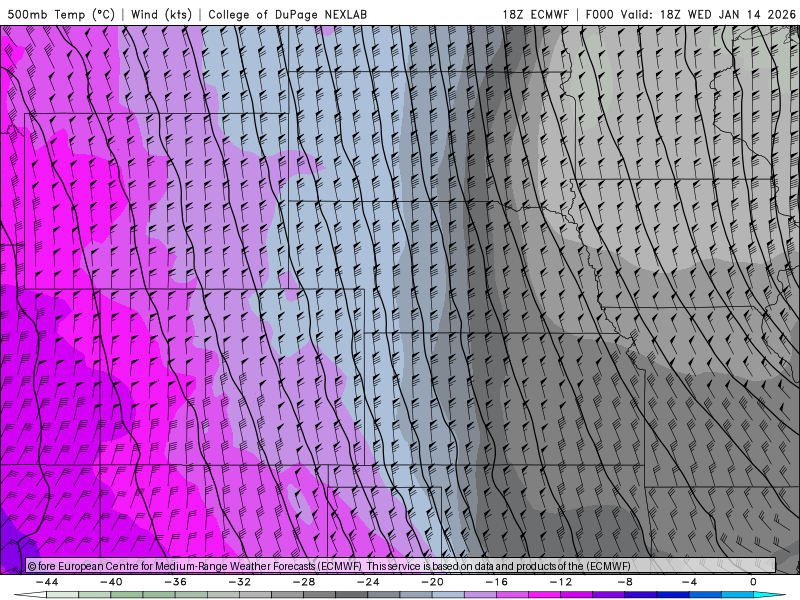The height and width of the screenshot is (600, 800).
Task: Click the -12 colorbar label
Action: (561, 582)
